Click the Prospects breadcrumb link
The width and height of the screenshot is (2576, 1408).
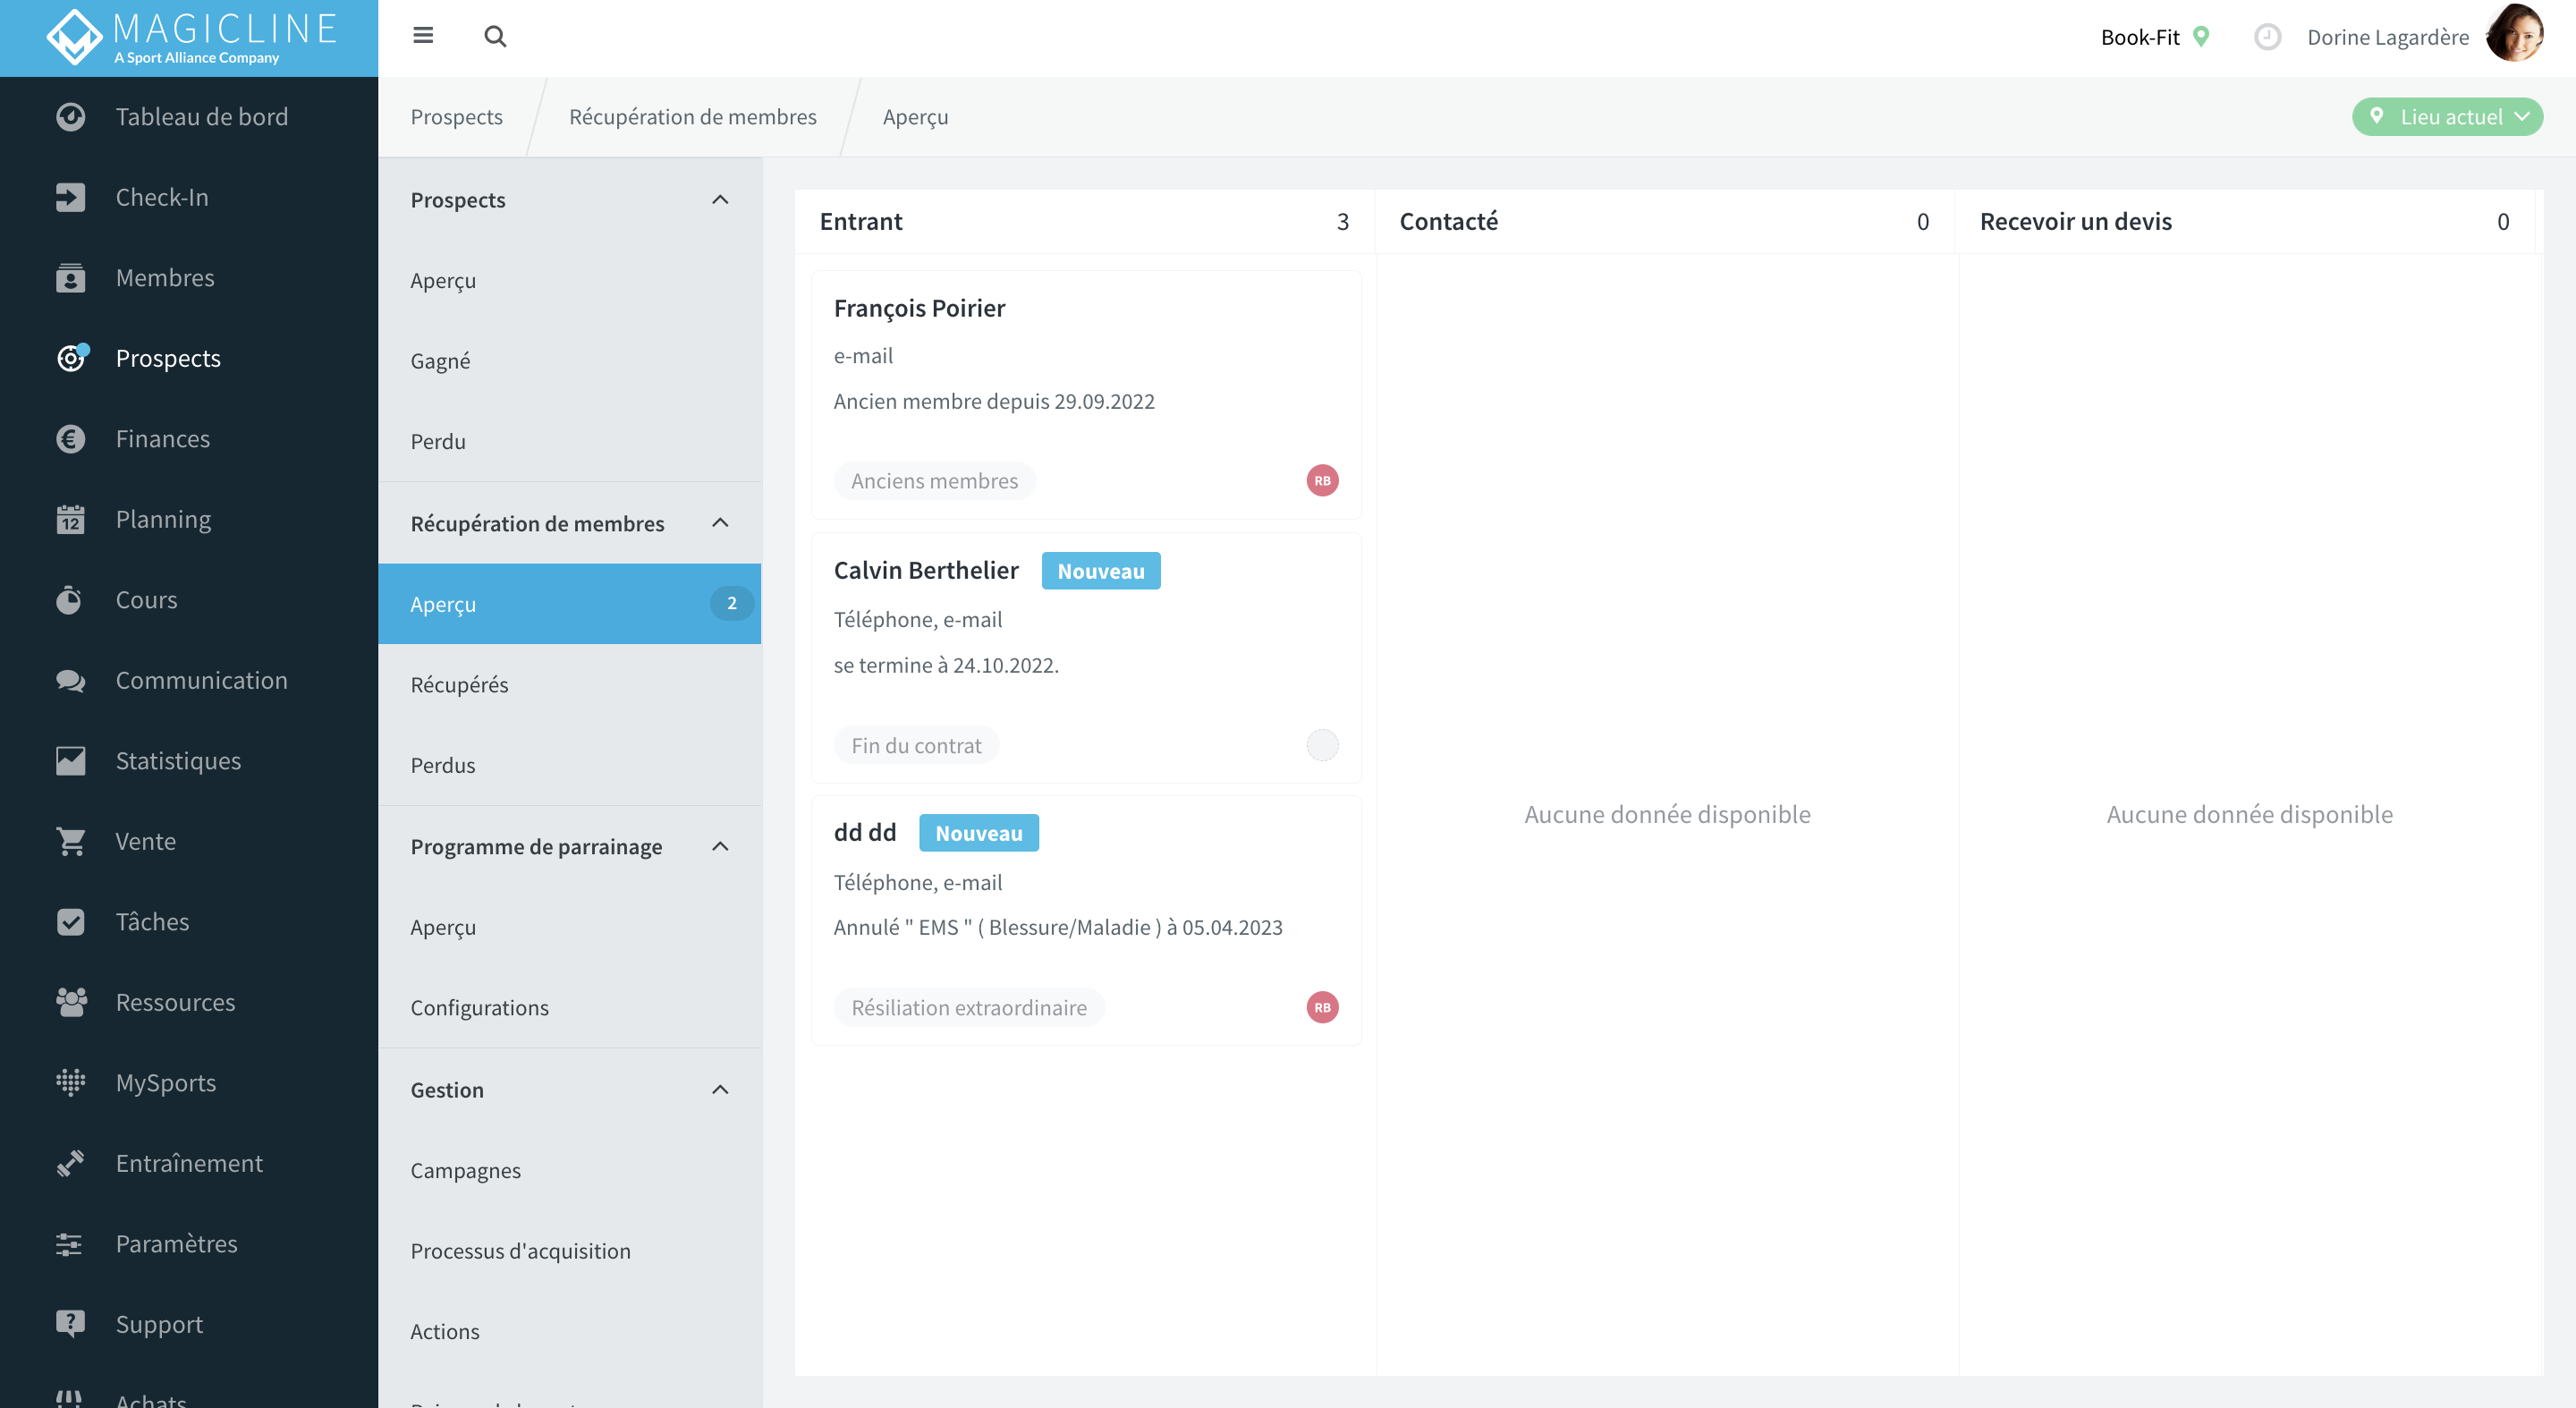456,116
